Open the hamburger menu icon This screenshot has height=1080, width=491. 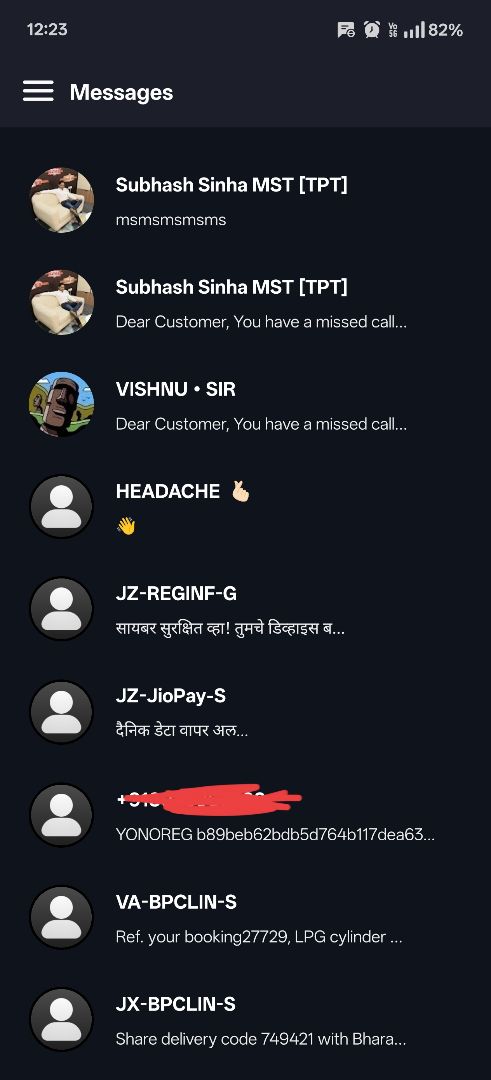[x=38, y=91]
